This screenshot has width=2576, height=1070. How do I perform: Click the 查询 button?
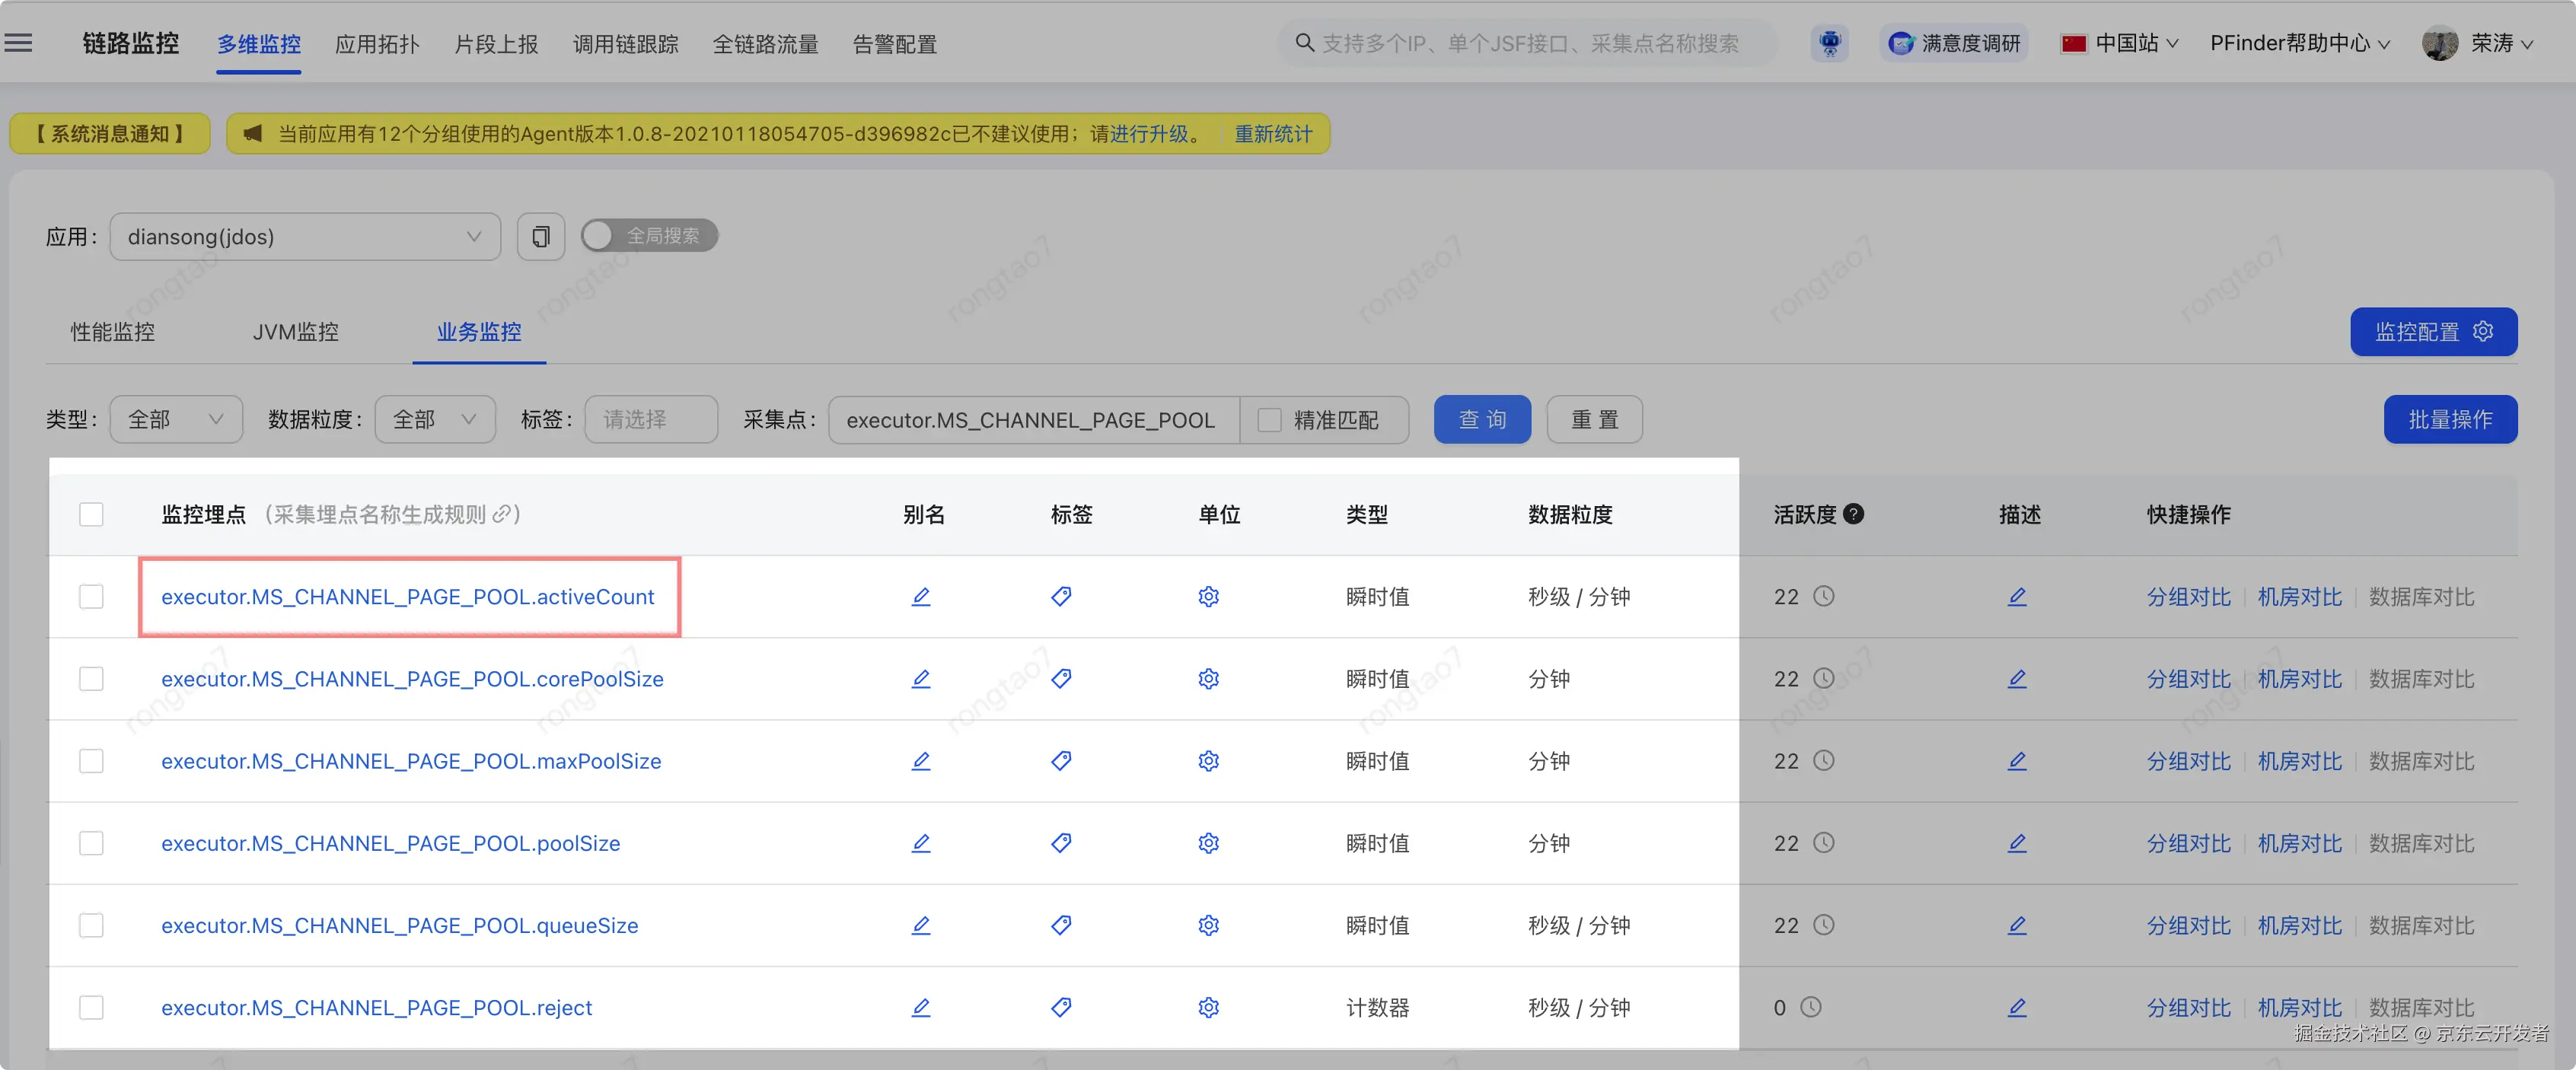(x=1481, y=420)
